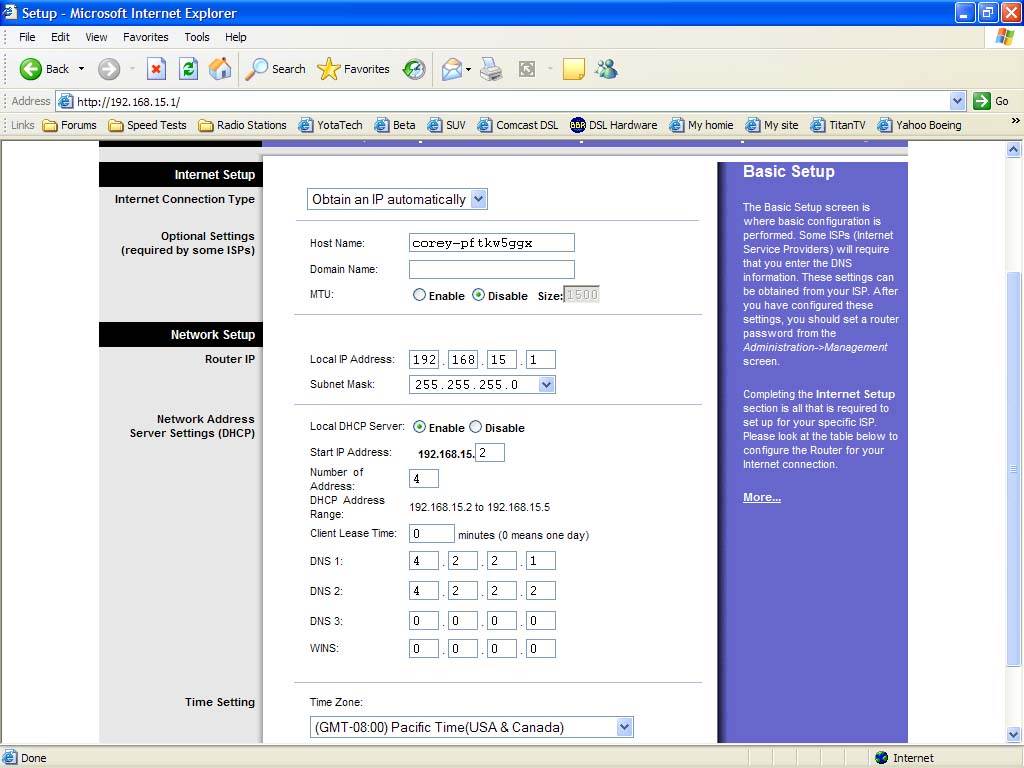The image size is (1024, 768).
Task: Go to the Home page icon
Action: pos(220,69)
